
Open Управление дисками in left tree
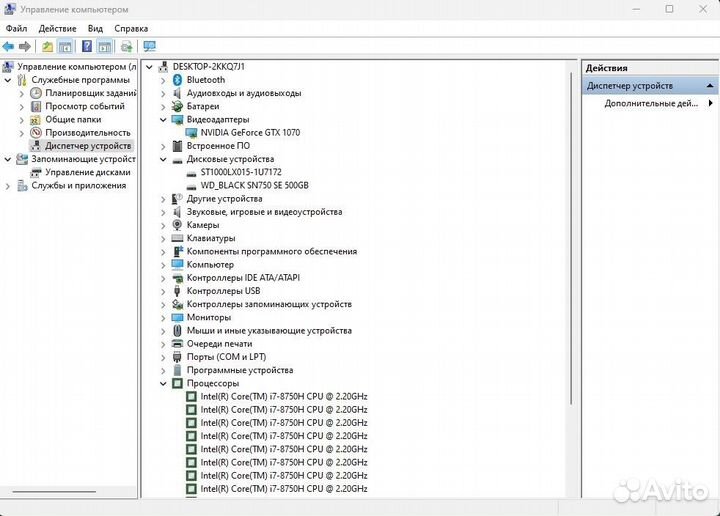pyautogui.click(x=87, y=172)
